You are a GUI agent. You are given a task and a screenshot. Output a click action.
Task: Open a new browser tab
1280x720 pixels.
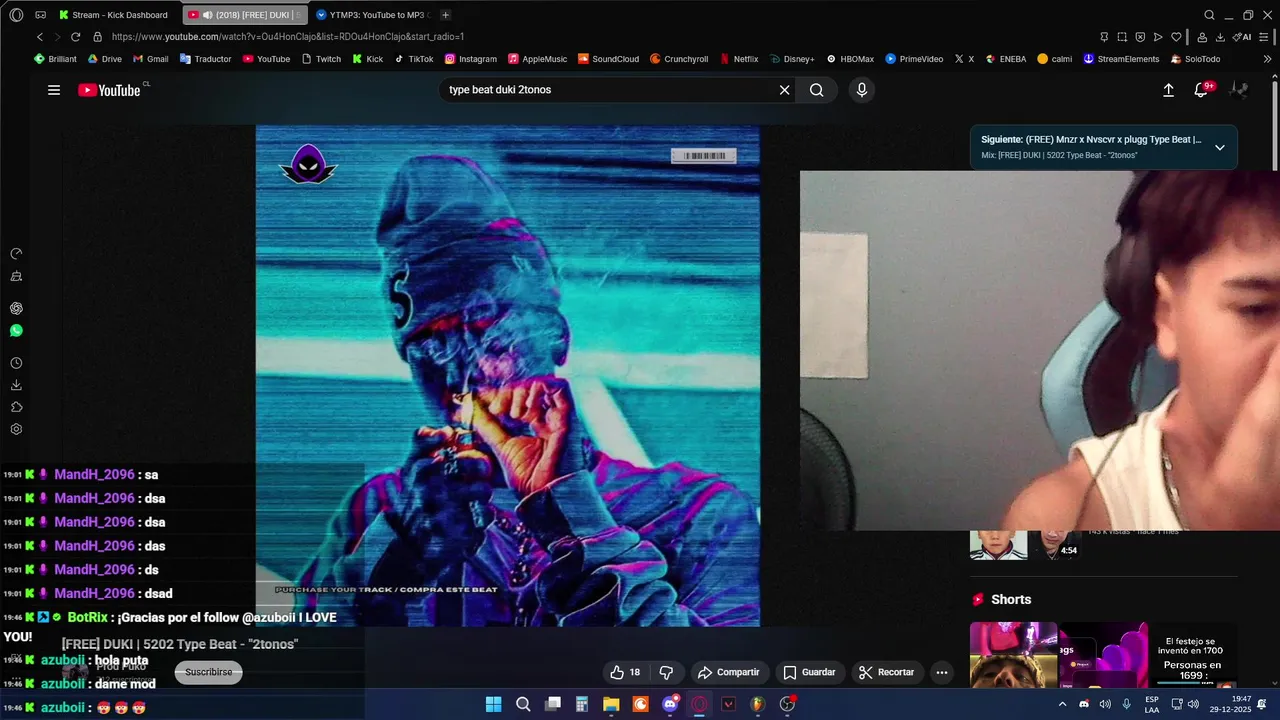[x=446, y=15]
